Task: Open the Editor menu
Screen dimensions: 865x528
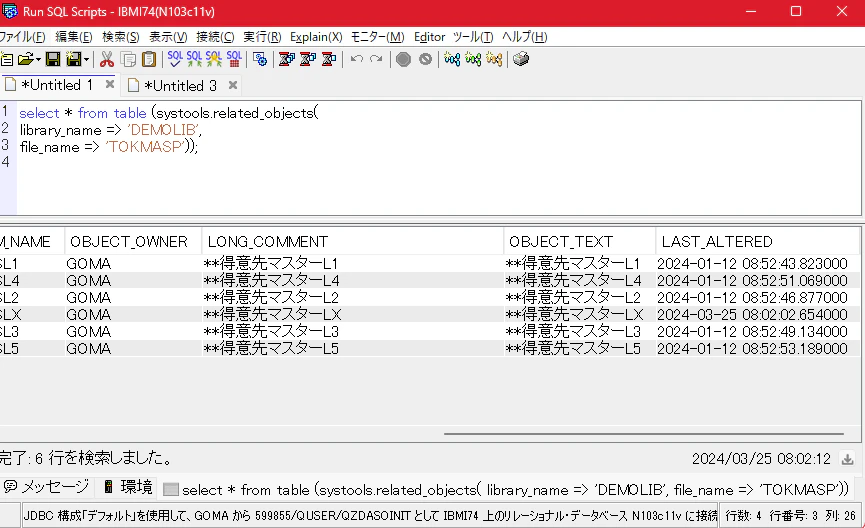Action: coord(429,37)
